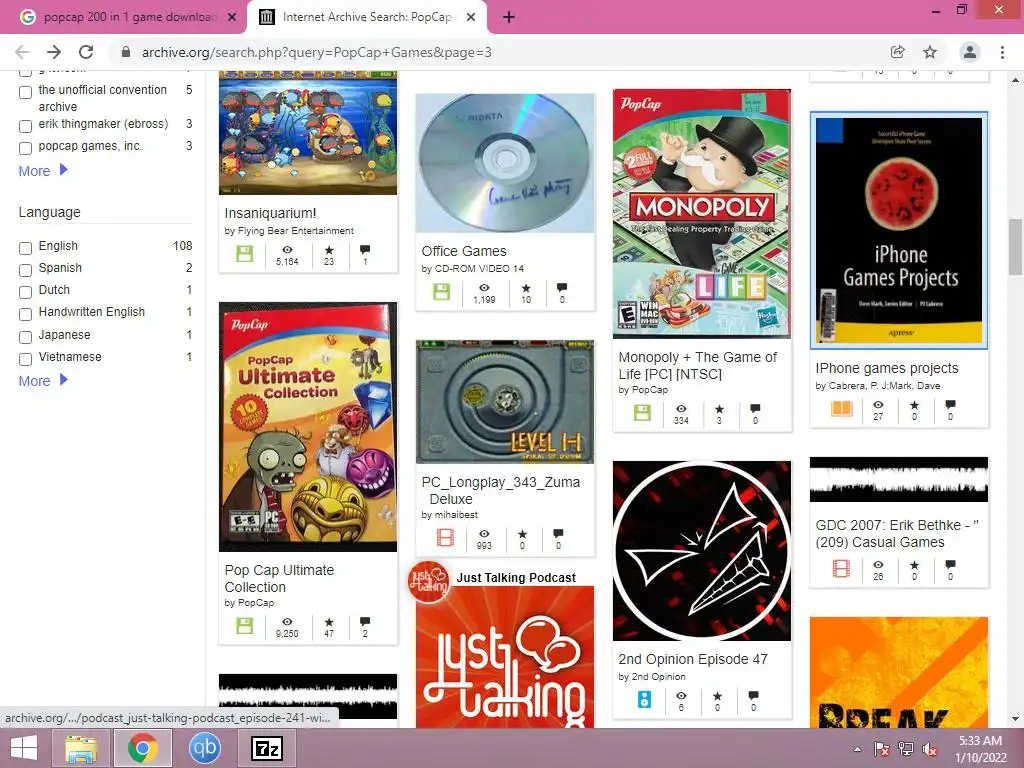
Task: Select the Internet Archive Search tab
Action: pos(366,17)
